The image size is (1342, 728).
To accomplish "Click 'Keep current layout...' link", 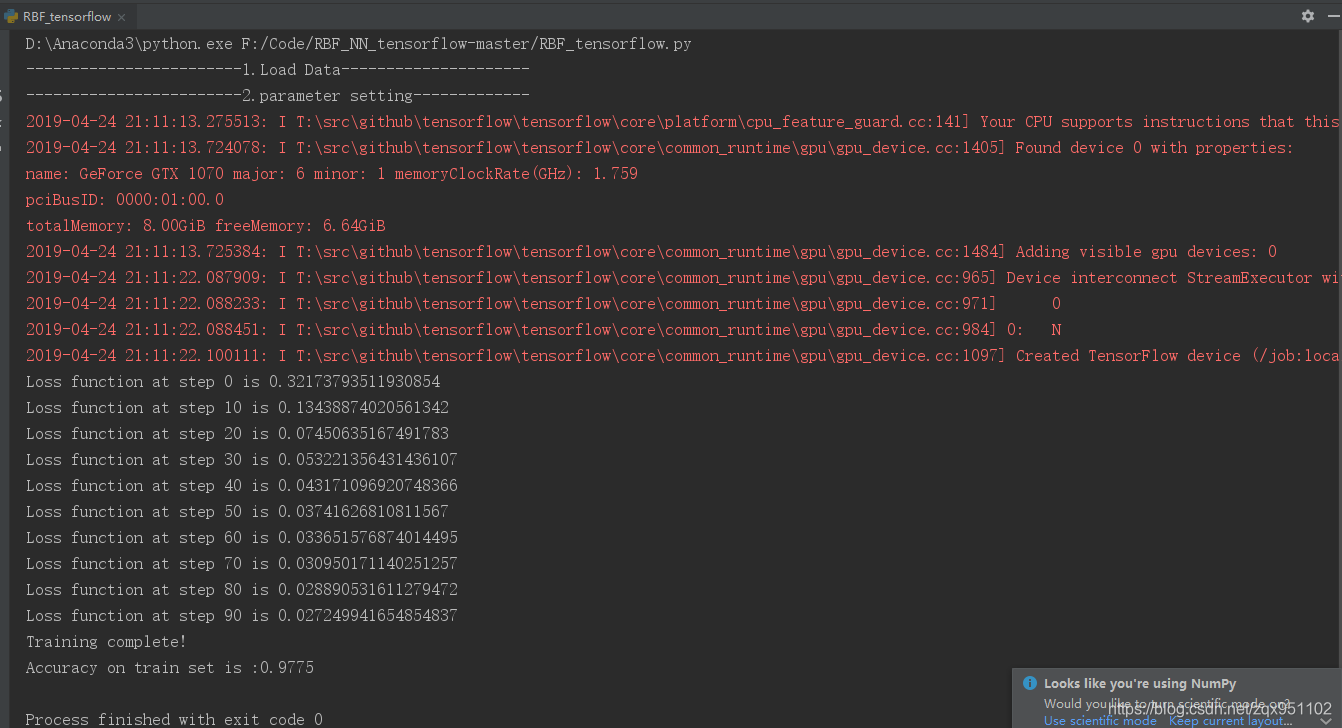I will click(1232, 721).
